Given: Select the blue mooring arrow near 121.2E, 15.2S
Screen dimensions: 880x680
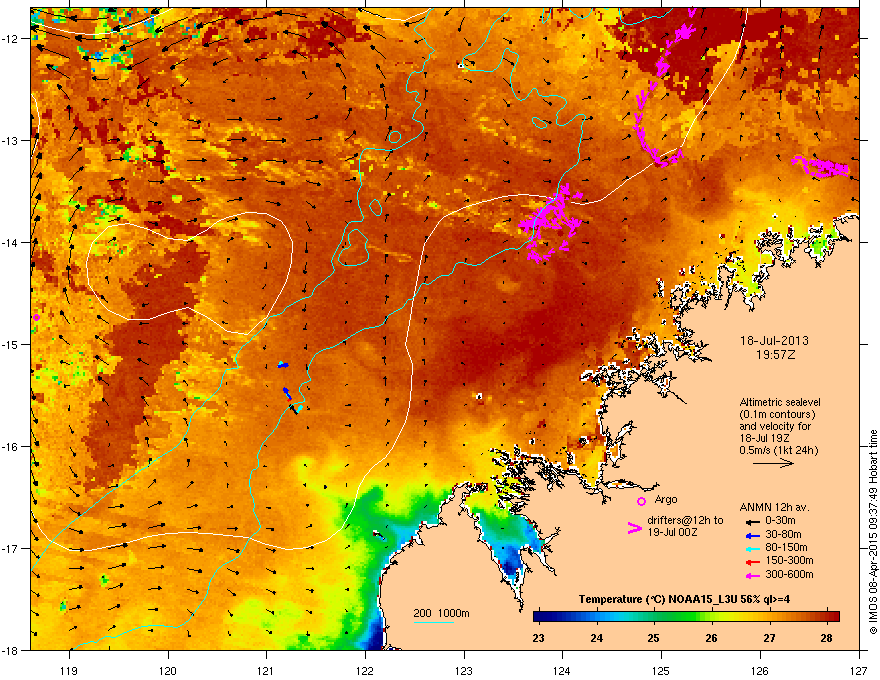Looking at the screenshot, I should 283,365.
